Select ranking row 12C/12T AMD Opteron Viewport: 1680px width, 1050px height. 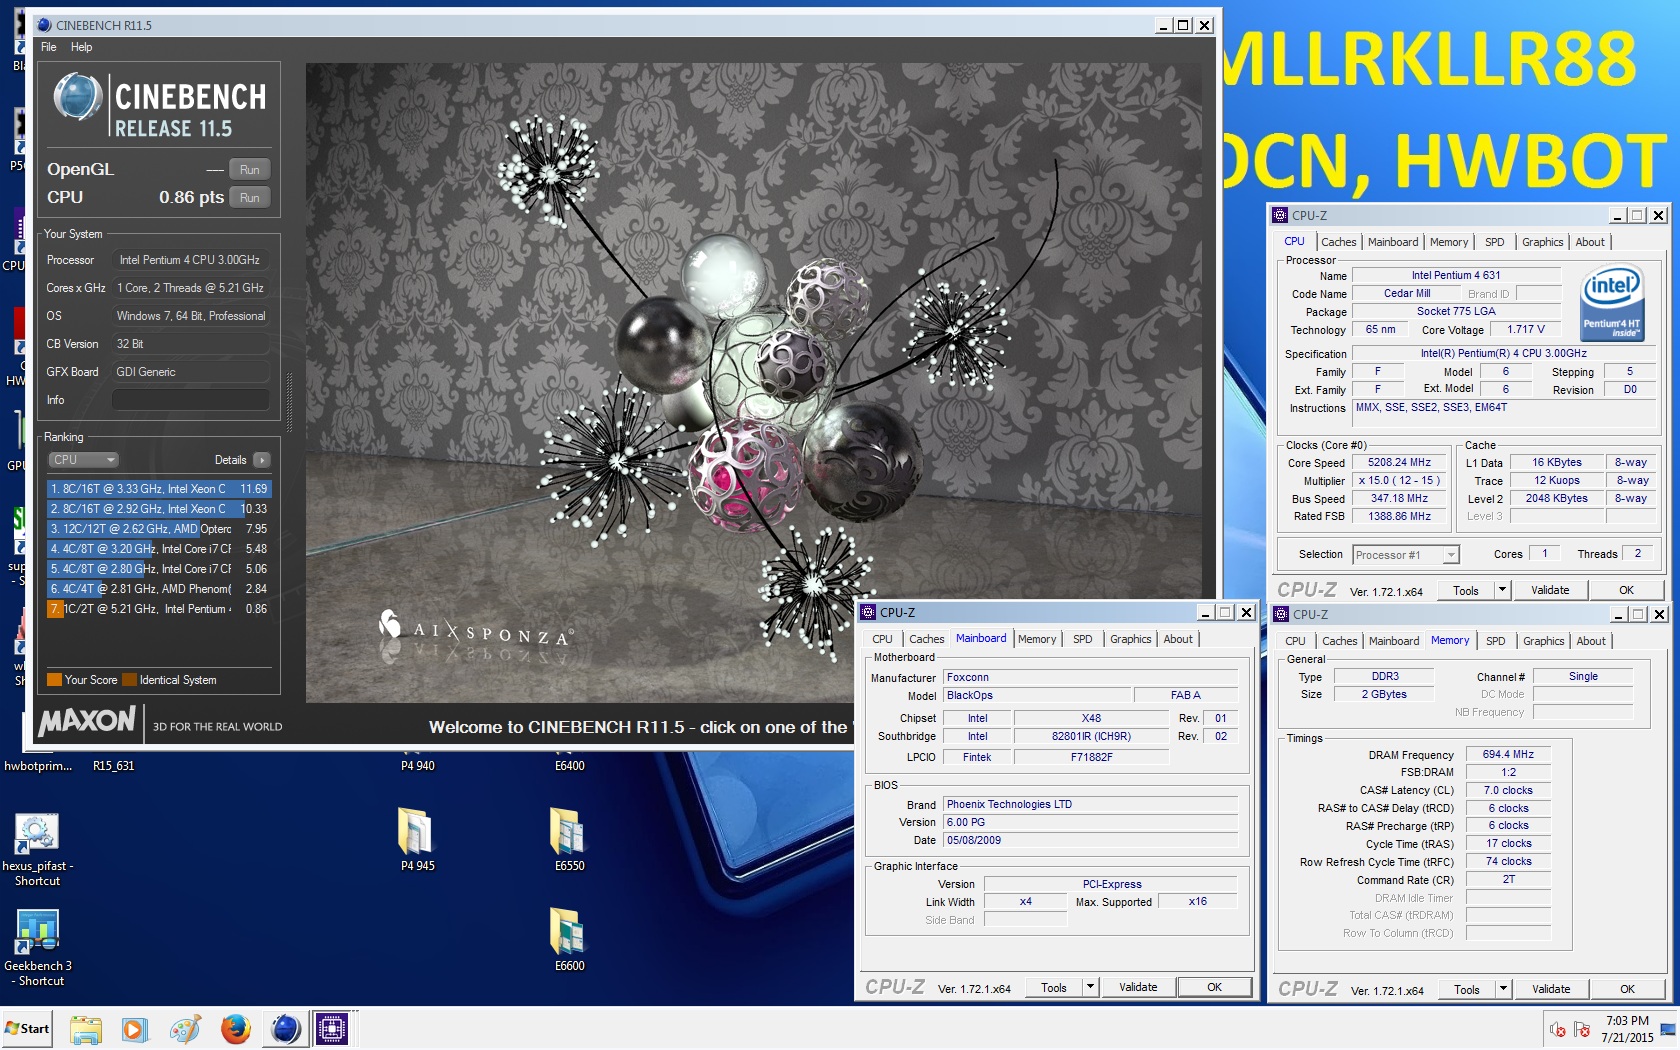tap(159, 529)
